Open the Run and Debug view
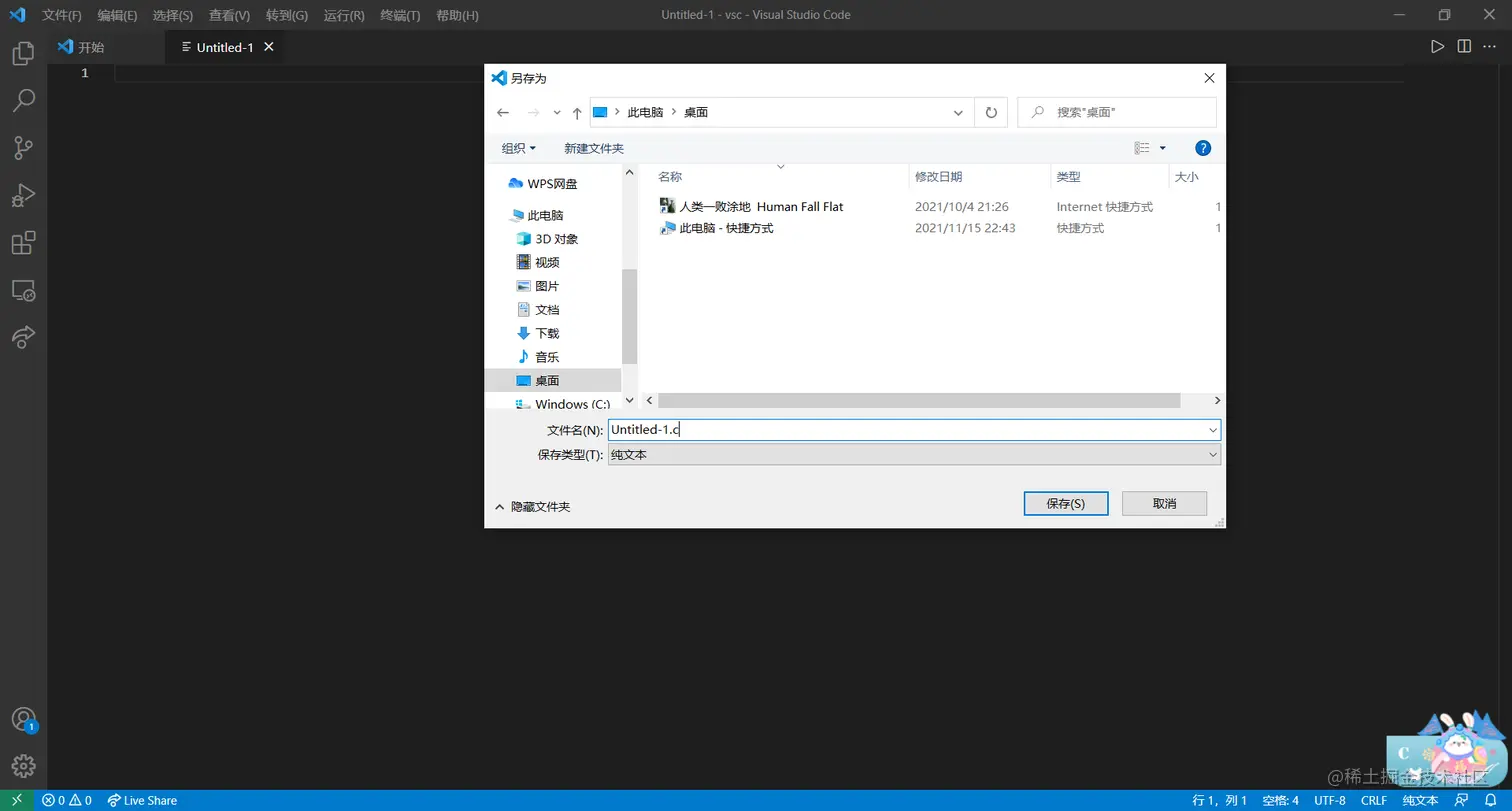The width and height of the screenshot is (1512, 811). (x=23, y=195)
